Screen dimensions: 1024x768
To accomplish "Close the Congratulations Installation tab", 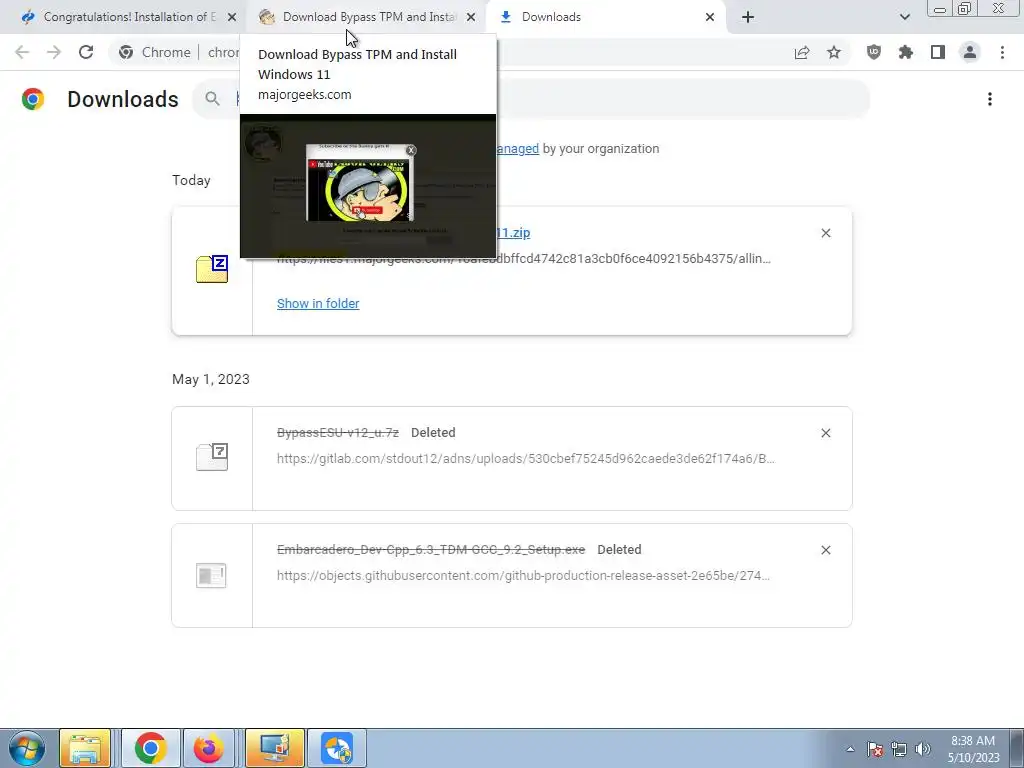I will coord(232,17).
